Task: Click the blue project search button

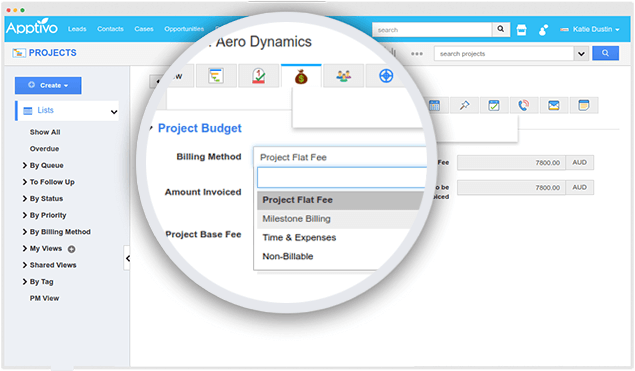Action: (605, 53)
